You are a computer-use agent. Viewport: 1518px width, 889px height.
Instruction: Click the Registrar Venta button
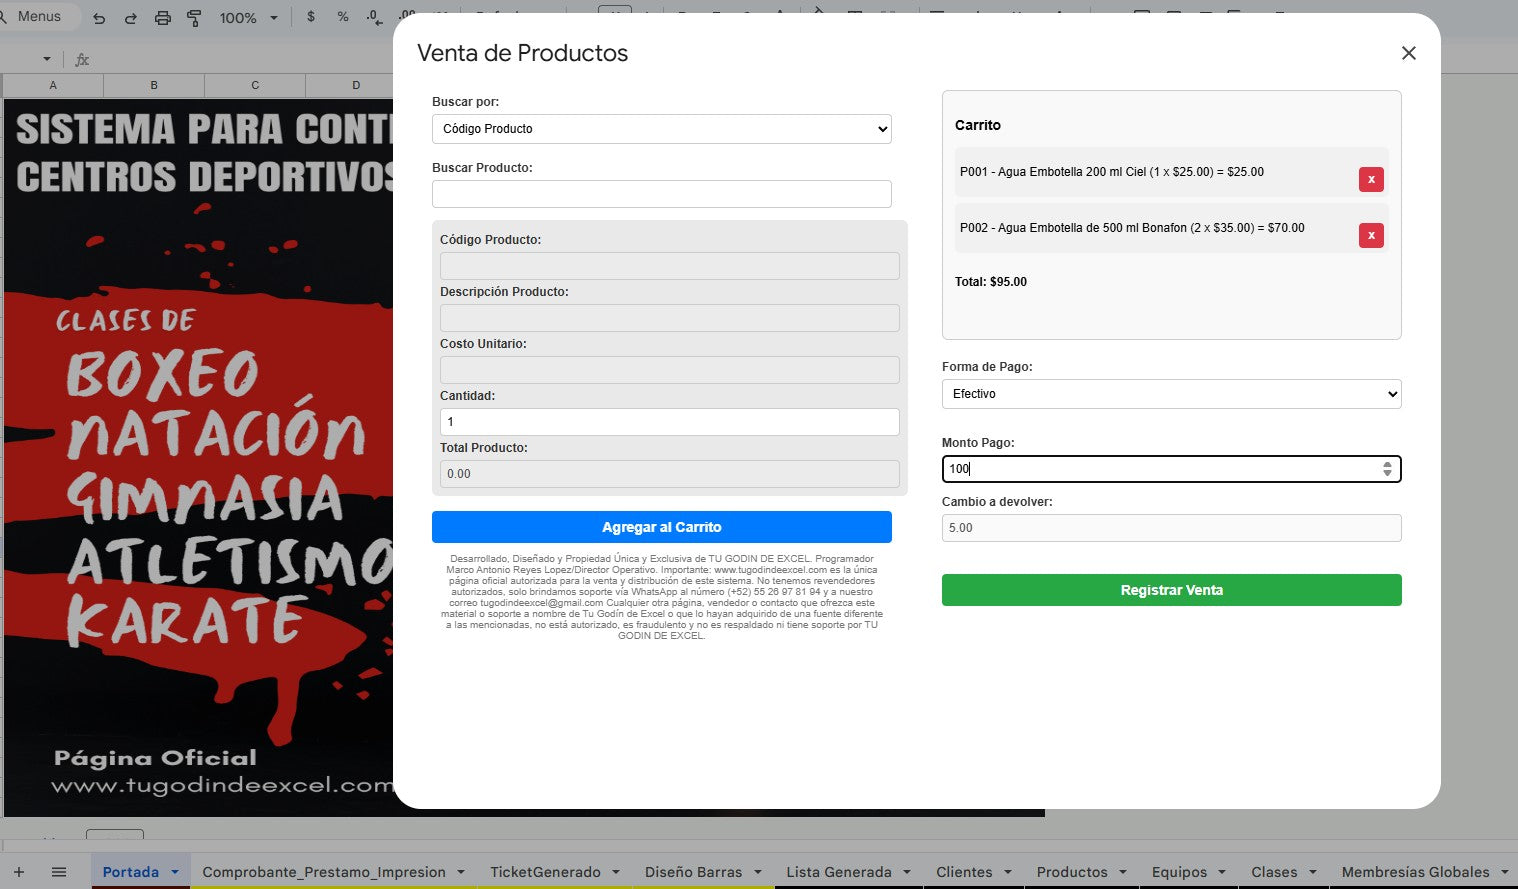click(1172, 590)
